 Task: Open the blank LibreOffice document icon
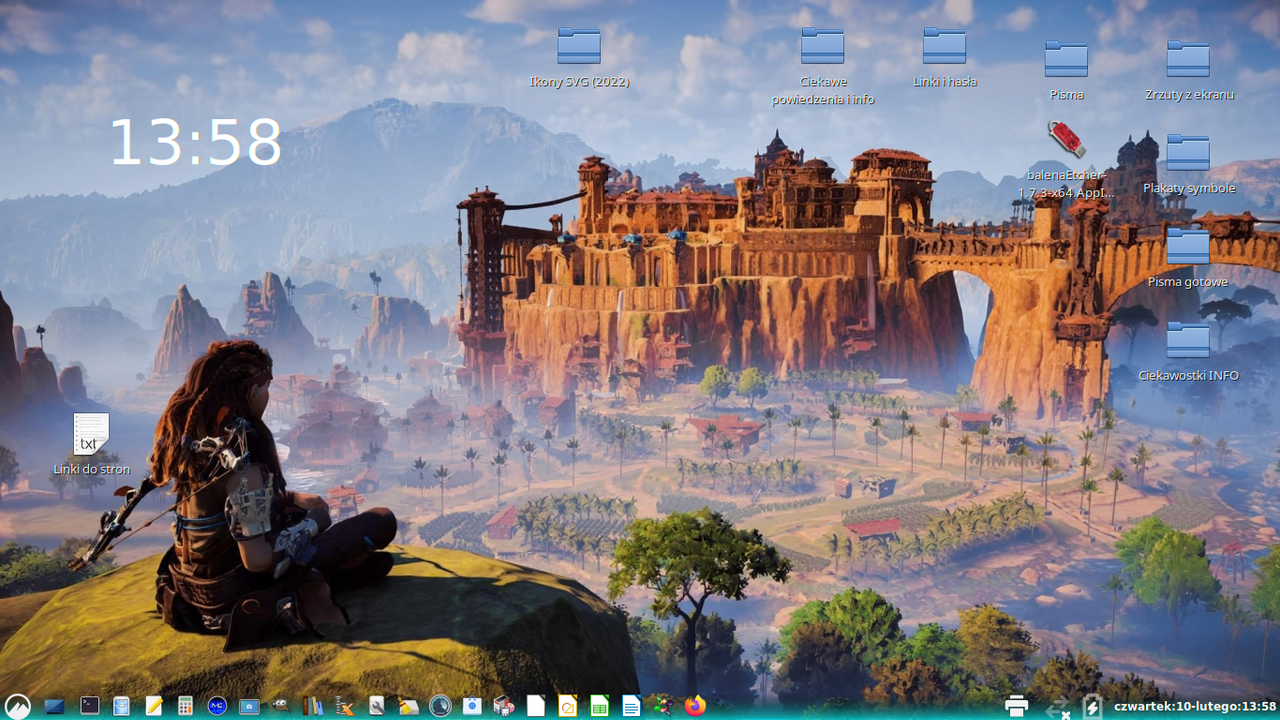pos(536,706)
